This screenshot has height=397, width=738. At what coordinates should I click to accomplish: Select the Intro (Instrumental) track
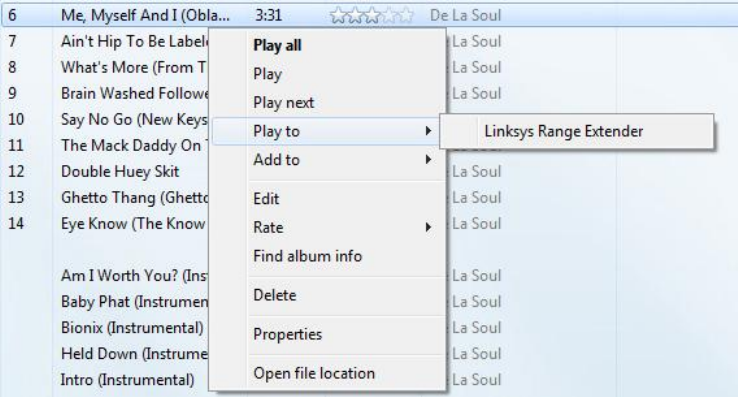(x=128, y=380)
